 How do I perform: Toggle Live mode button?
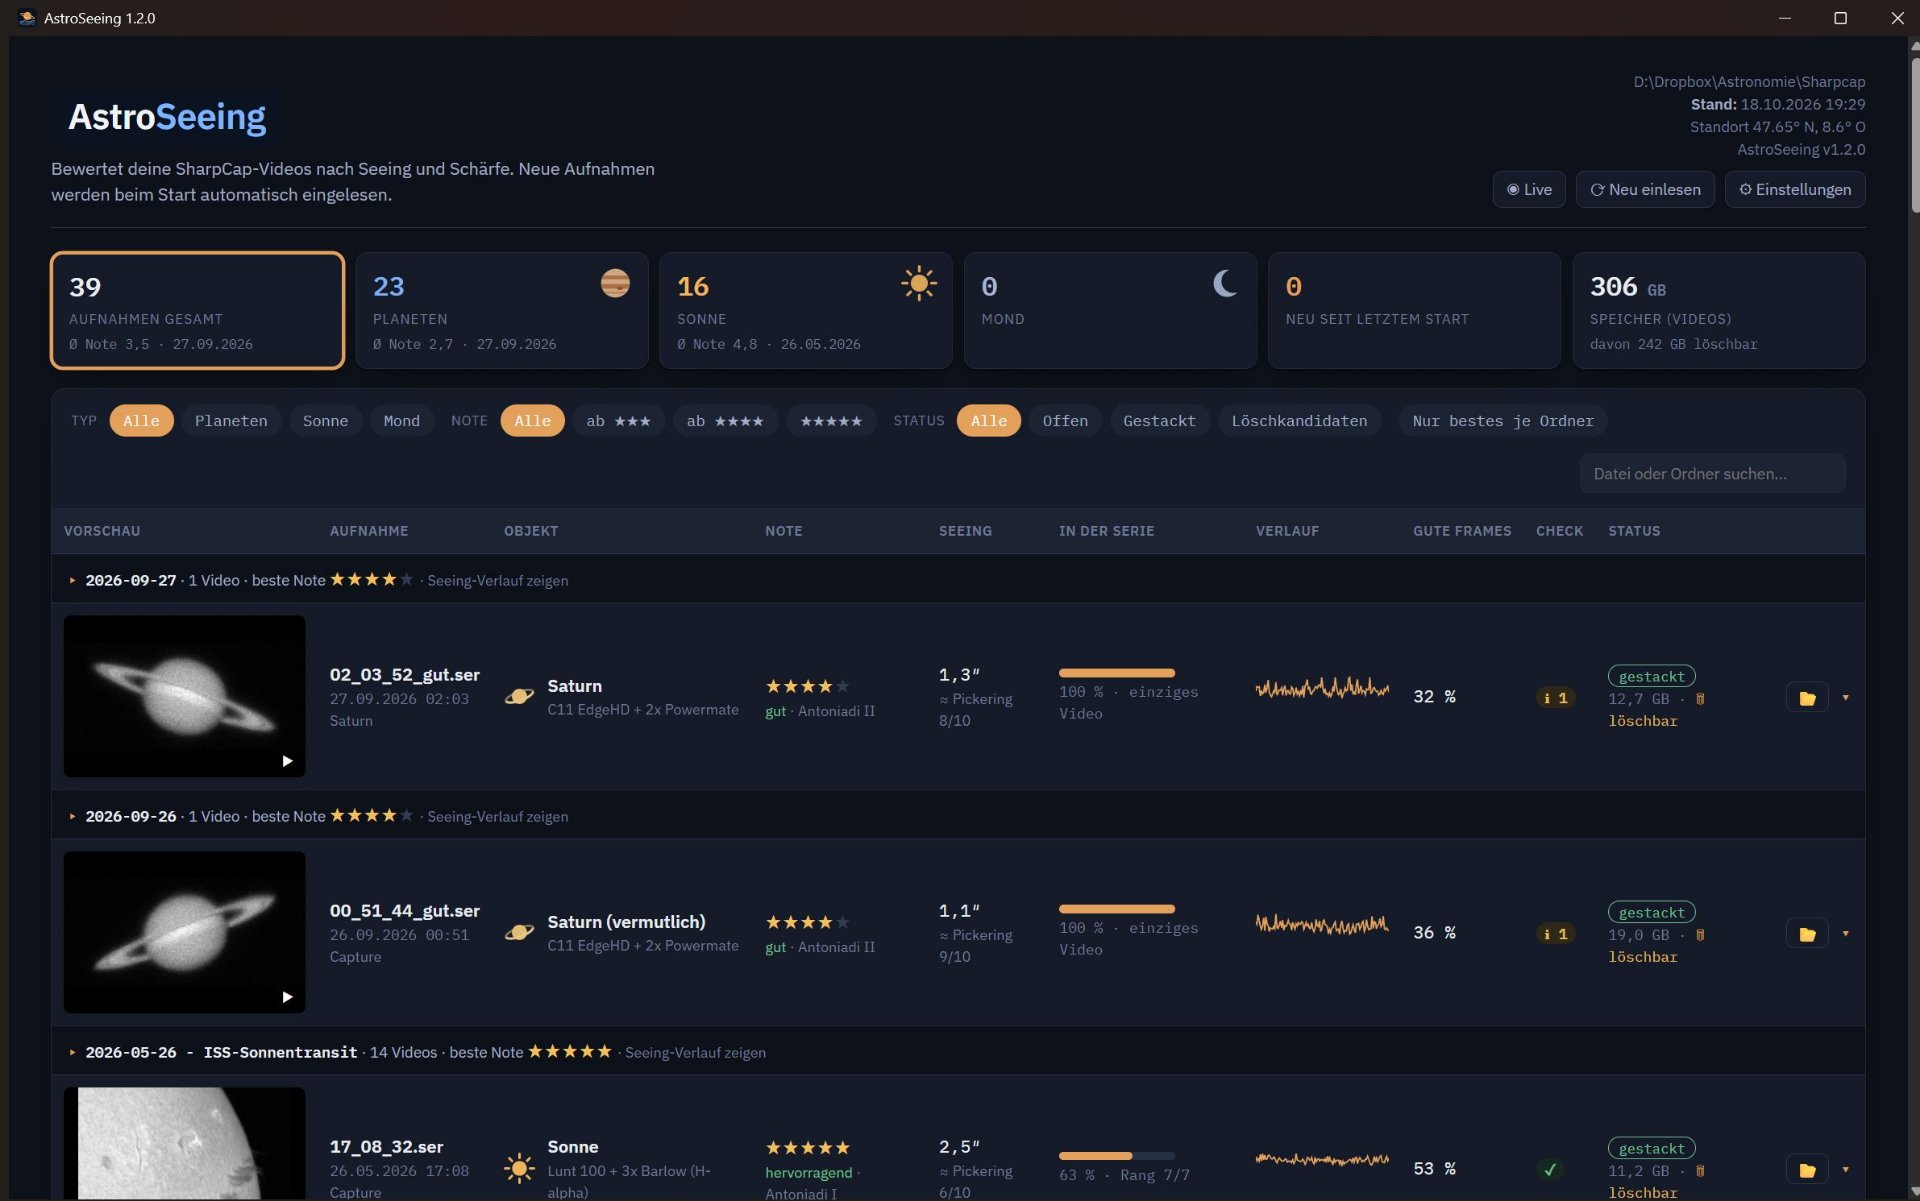tap(1529, 189)
